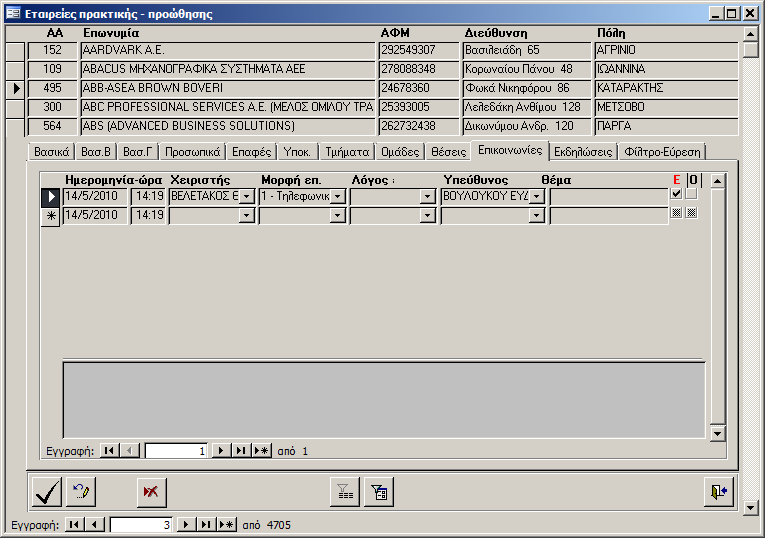Open the Χειριστής dropdown in first row
The height and width of the screenshot is (538, 765).
point(247,197)
